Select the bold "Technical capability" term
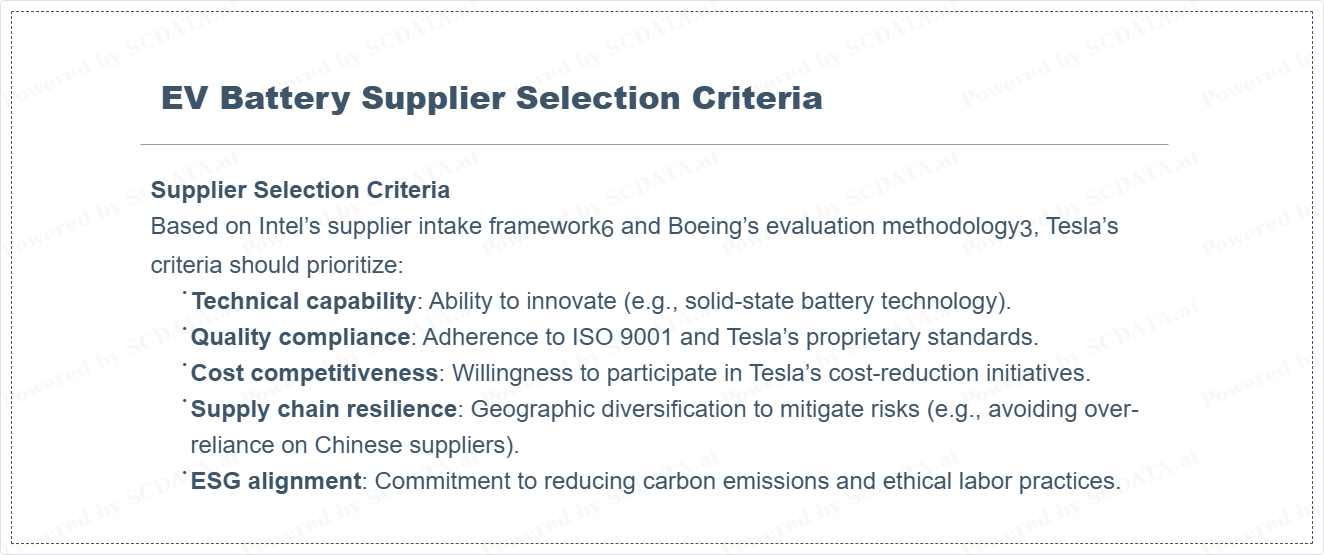 [x=303, y=301]
